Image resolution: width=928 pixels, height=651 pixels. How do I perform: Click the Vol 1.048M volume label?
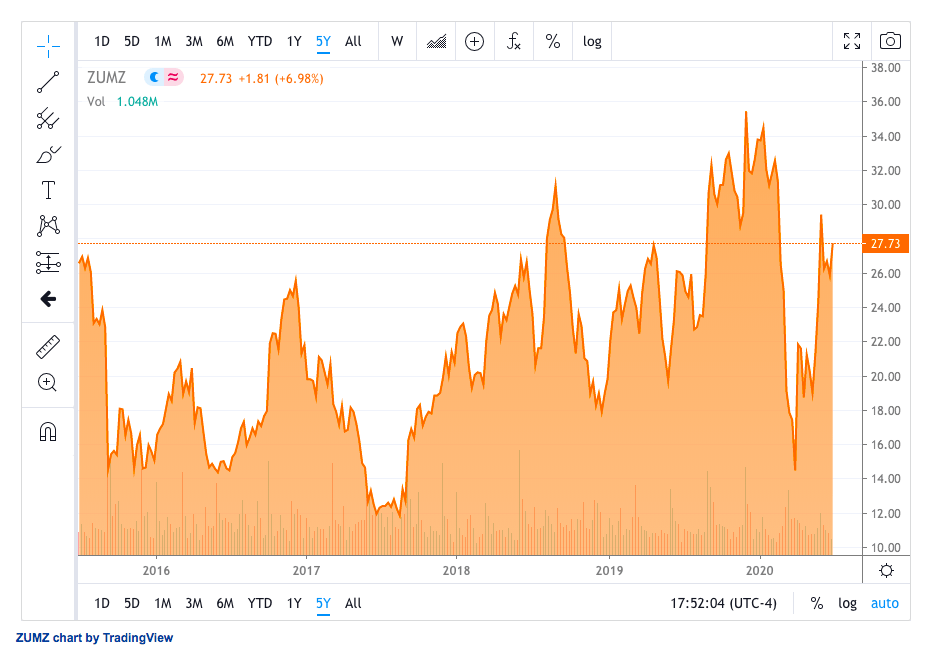[x=123, y=101]
